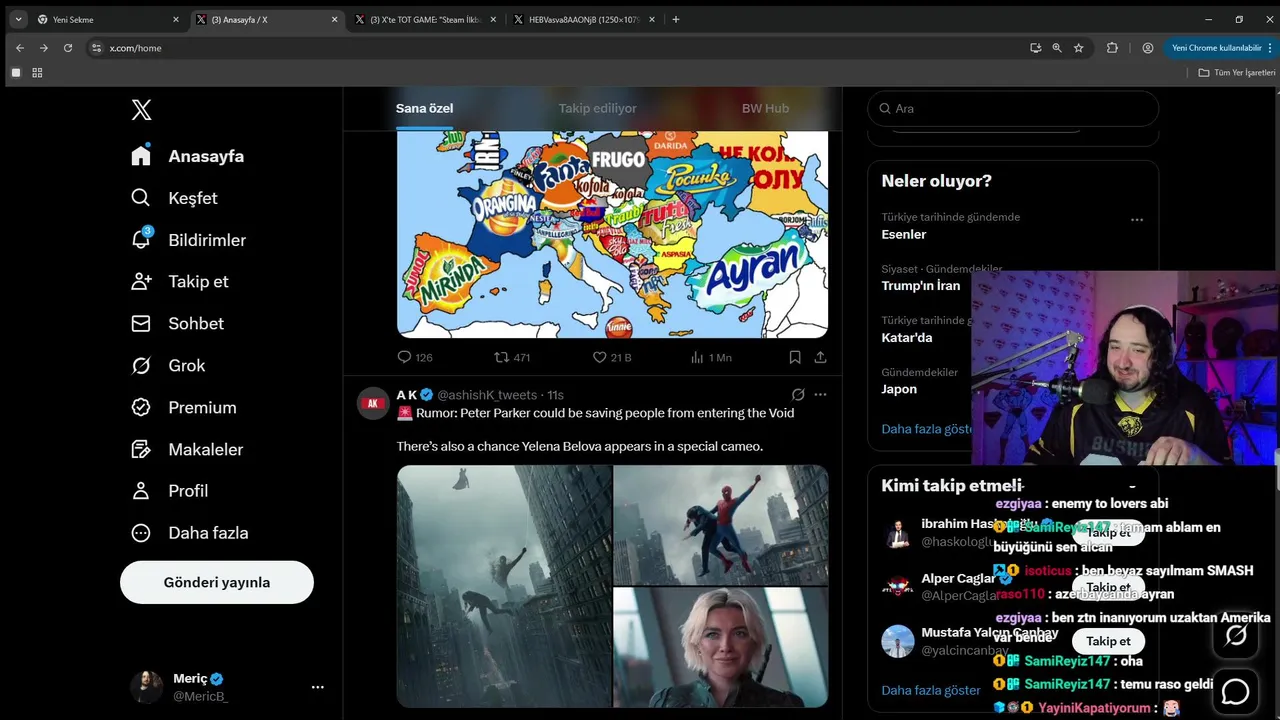Open floating messages chat button
This screenshot has width=1280, height=720.
(1235, 691)
